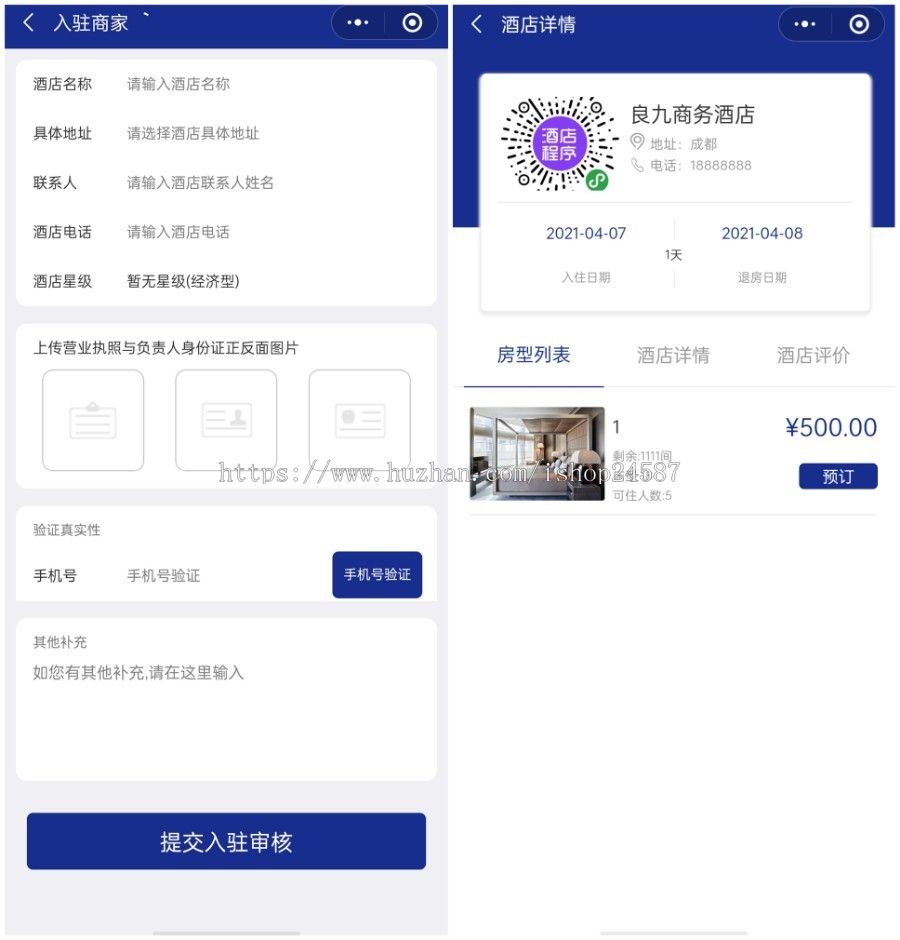The width and height of the screenshot is (900, 940).
Task: Go back from the 酒店详情 page
Action: coord(476,25)
